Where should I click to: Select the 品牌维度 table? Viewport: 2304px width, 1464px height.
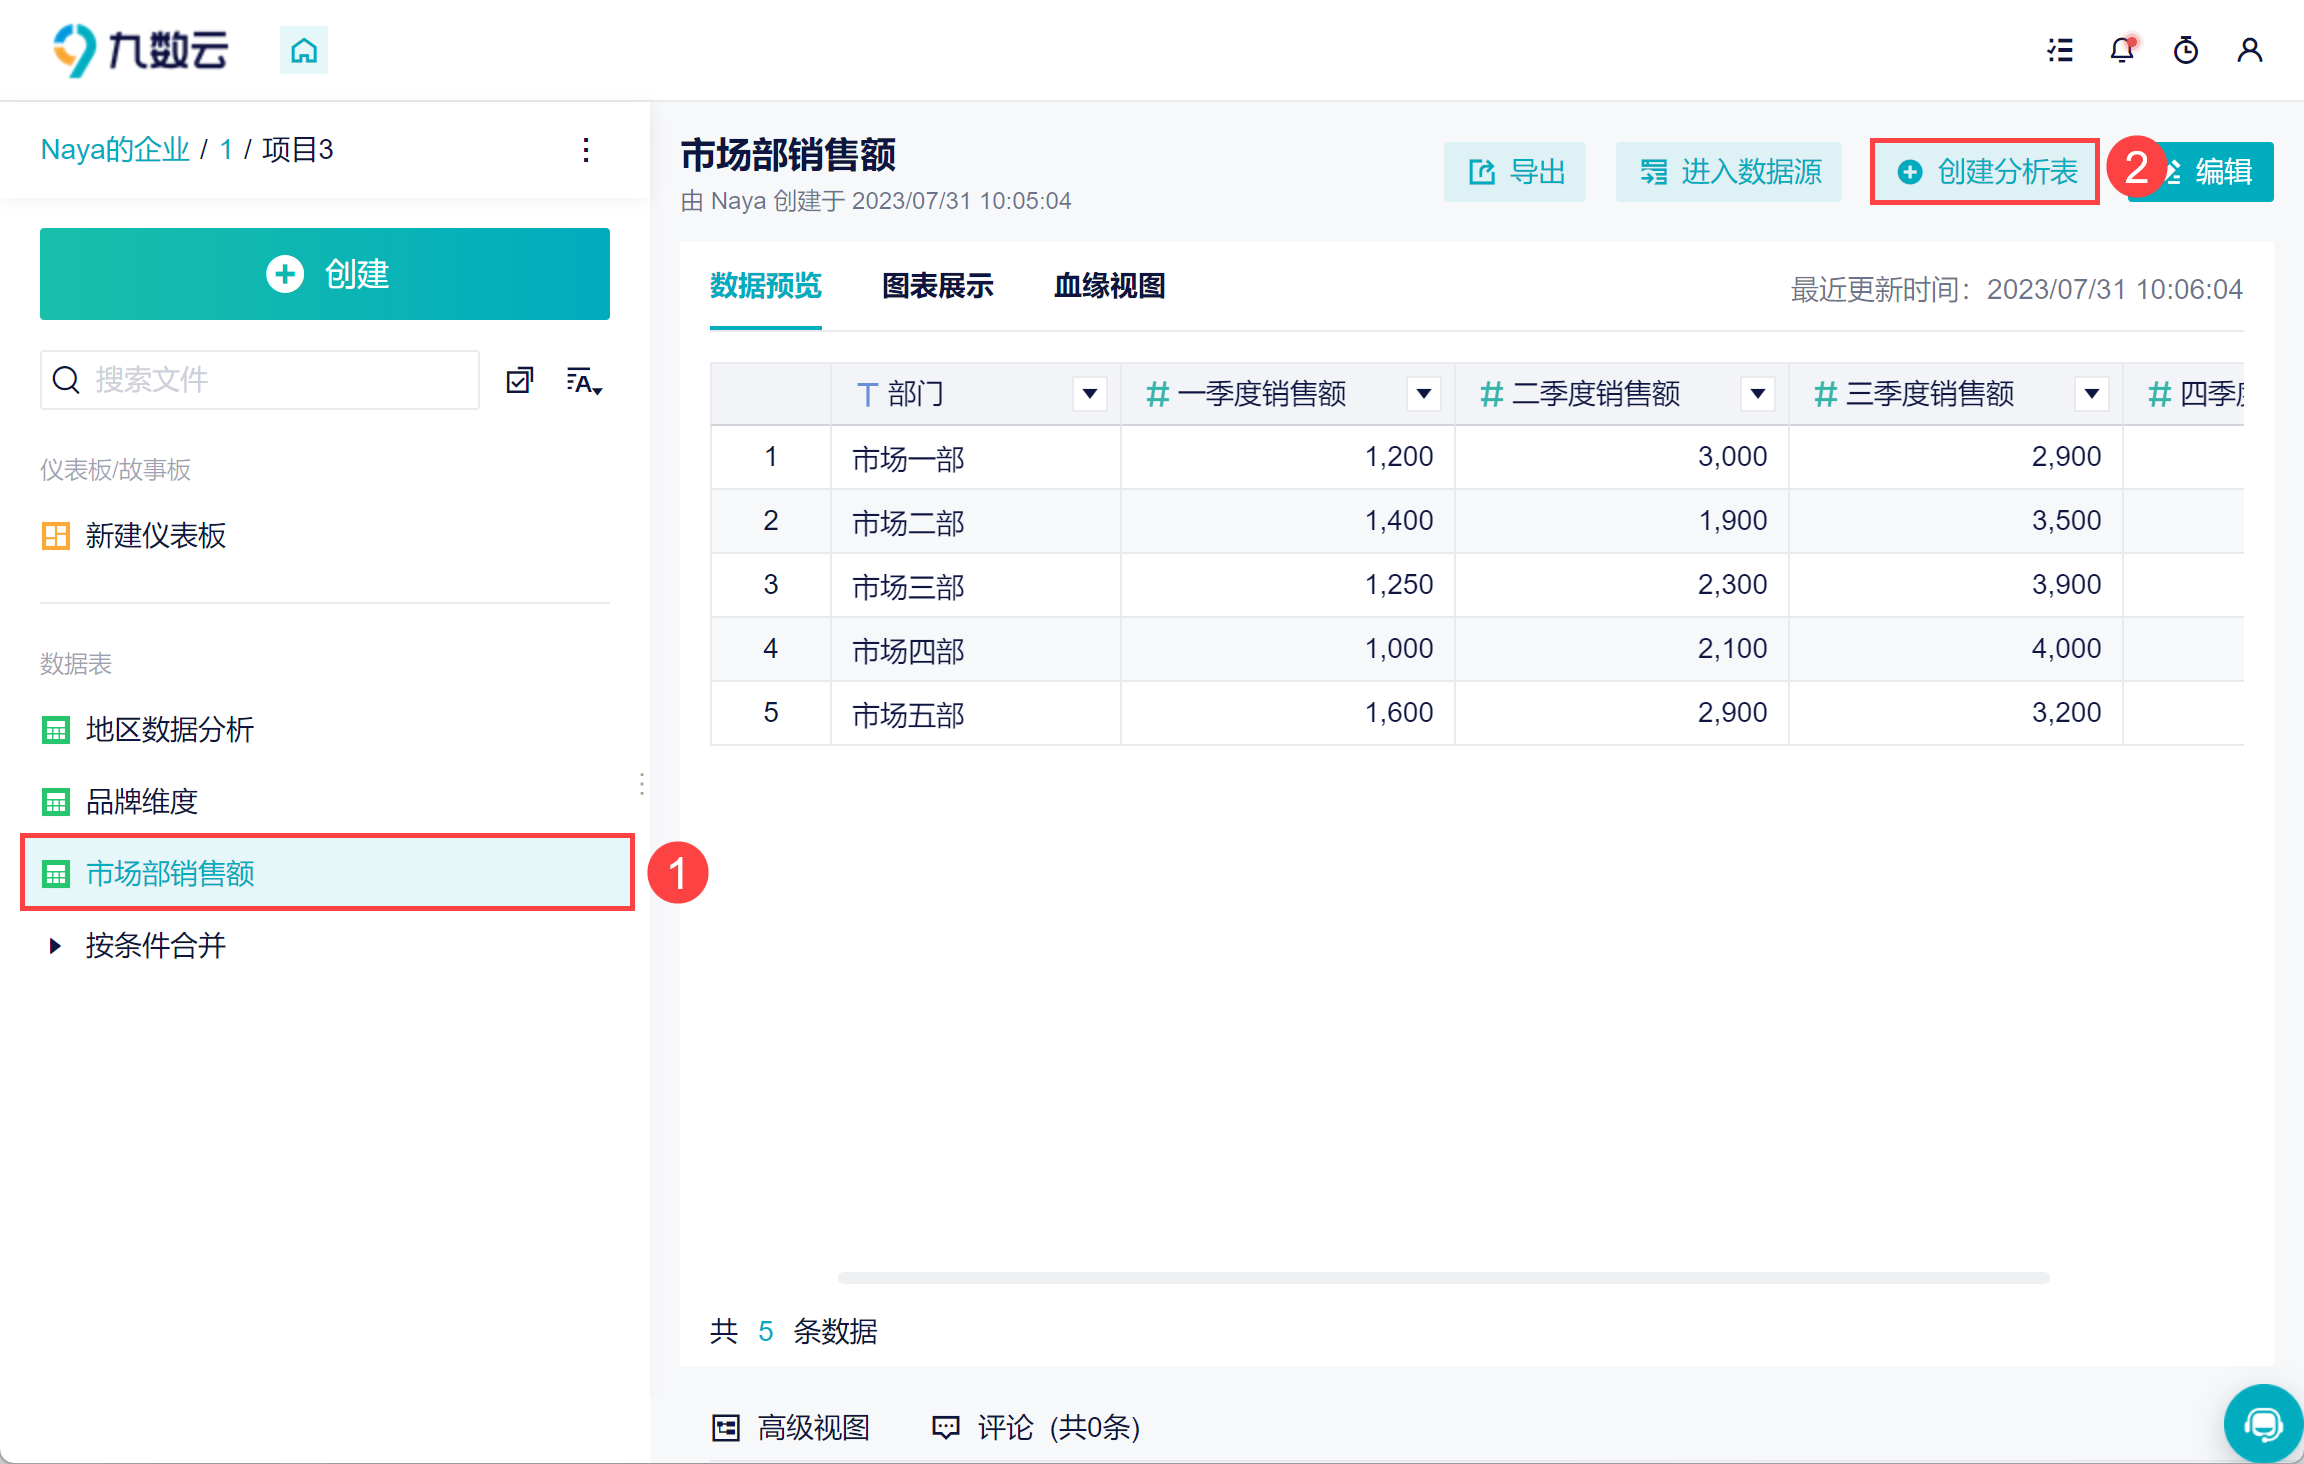click(325, 802)
